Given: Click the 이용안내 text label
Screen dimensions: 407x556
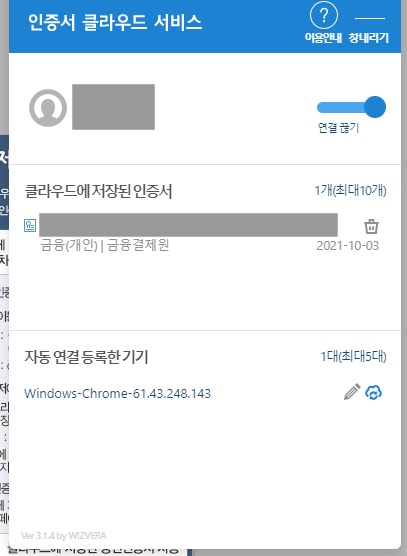Looking at the screenshot, I should [323, 38].
